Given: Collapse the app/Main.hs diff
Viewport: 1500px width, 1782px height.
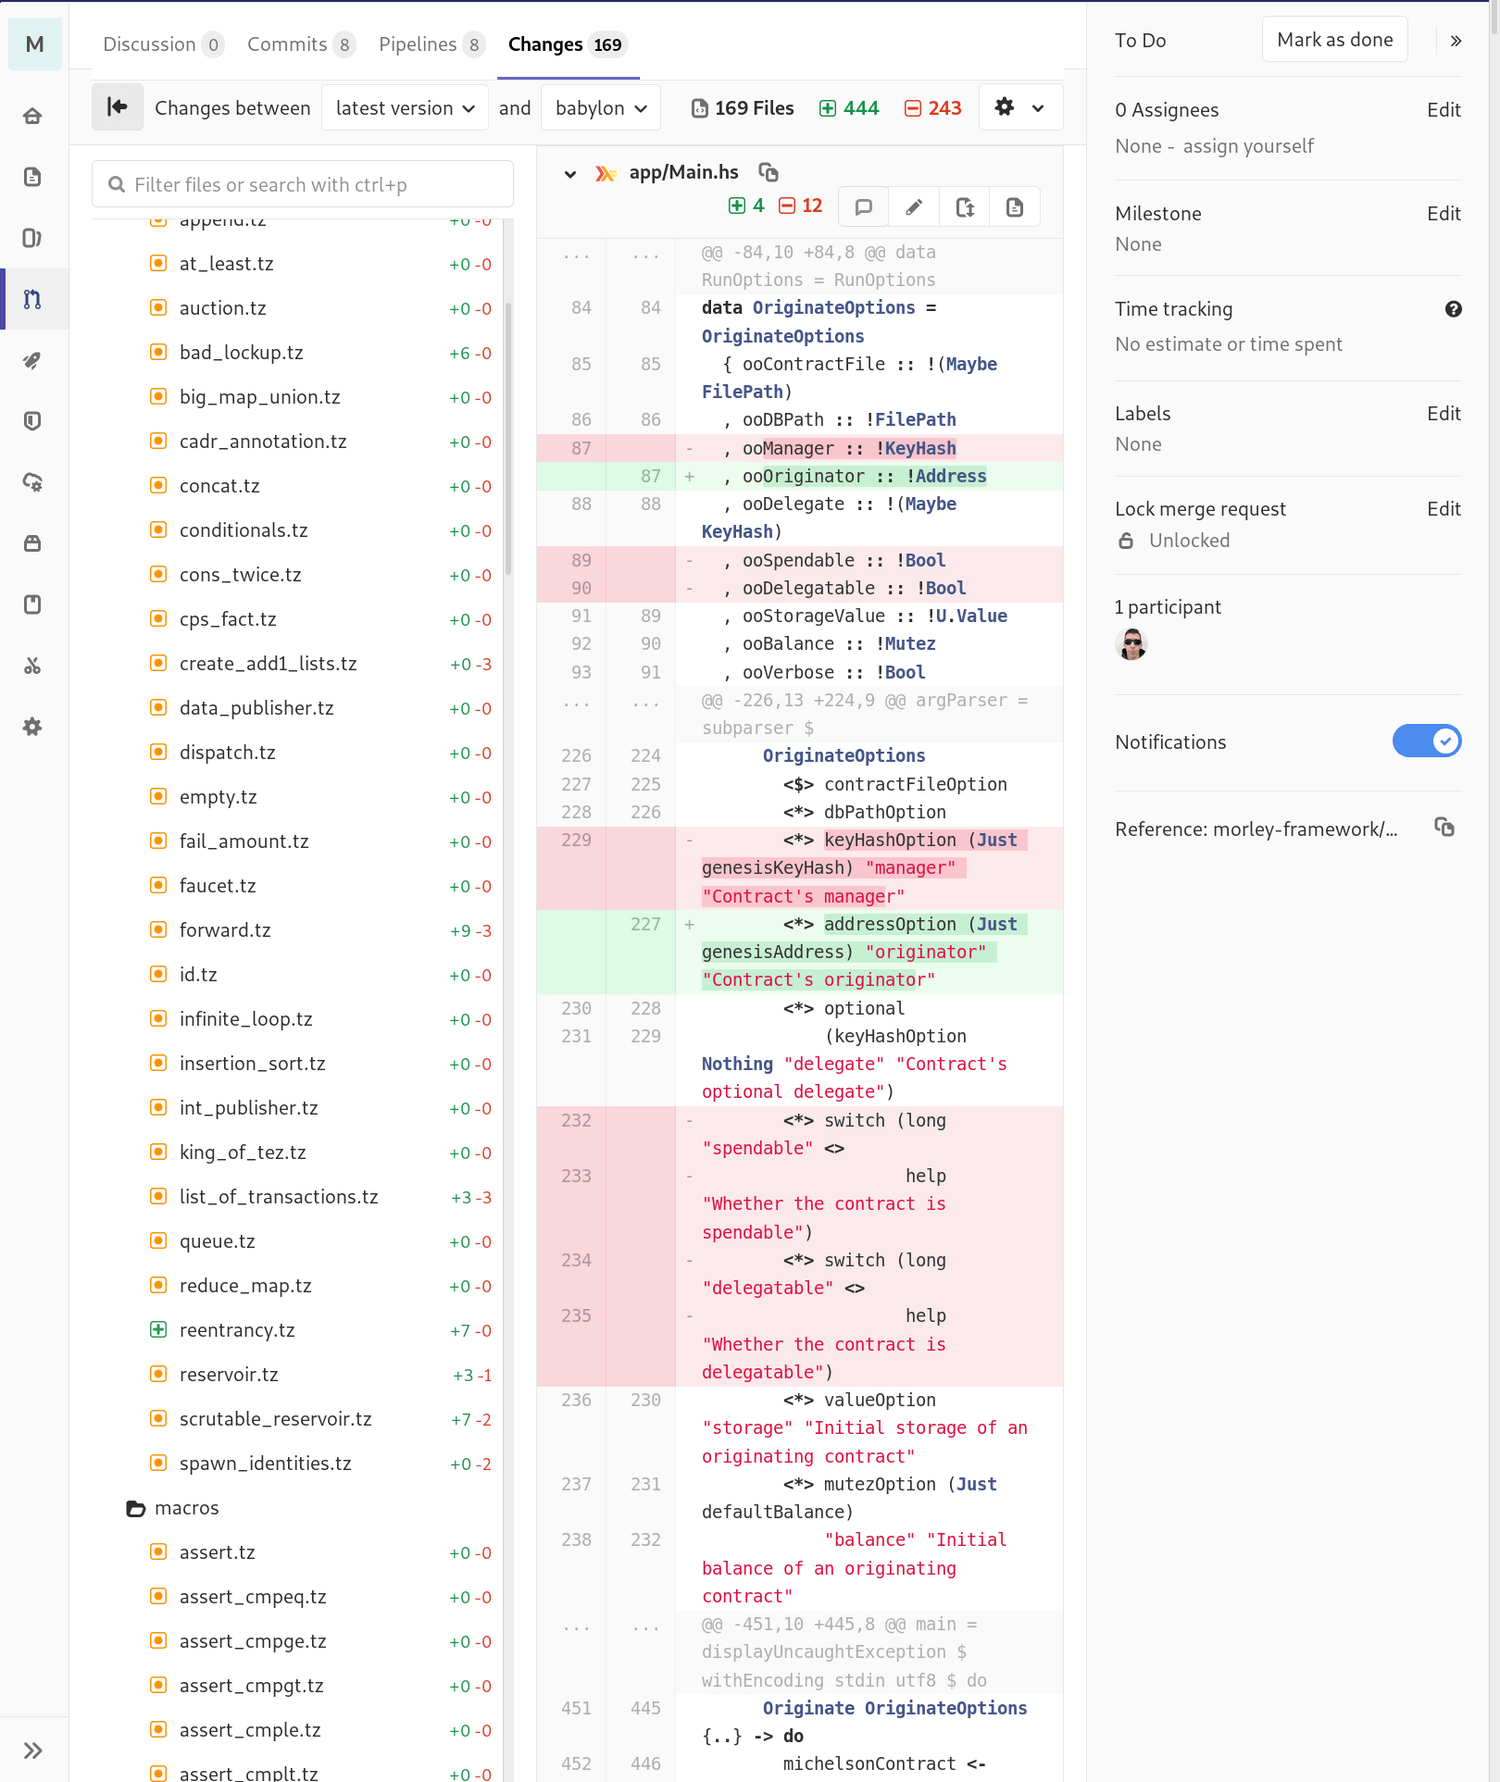Looking at the screenshot, I should (570, 173).
